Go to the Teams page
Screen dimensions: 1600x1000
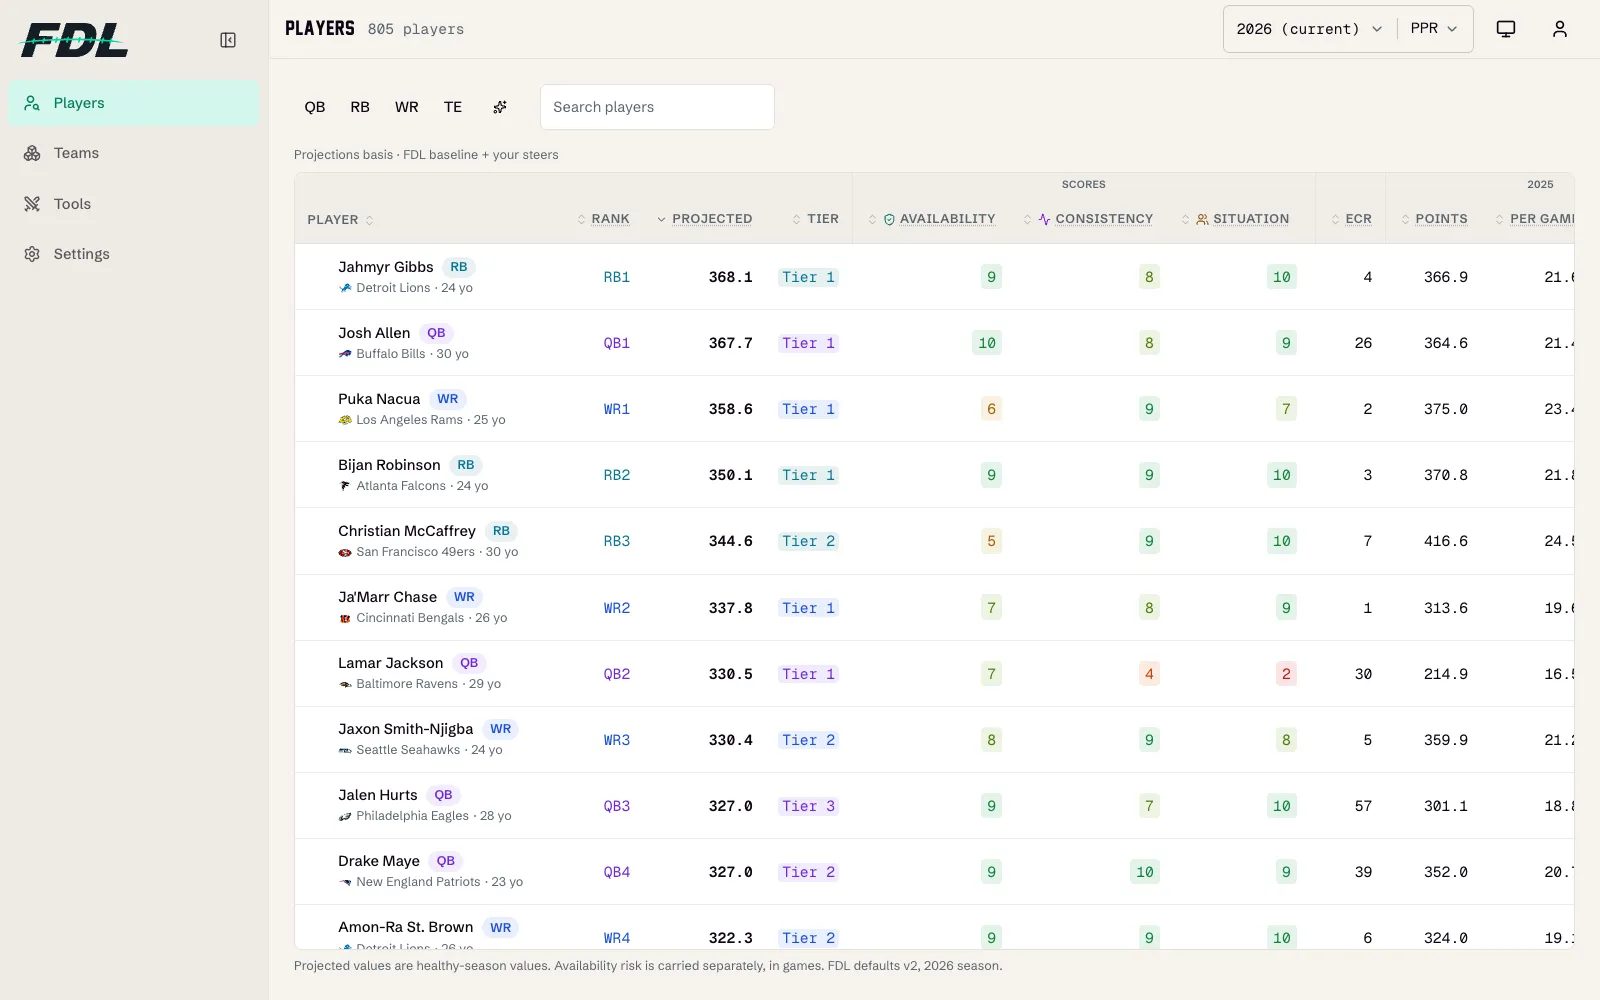[134, 153]
